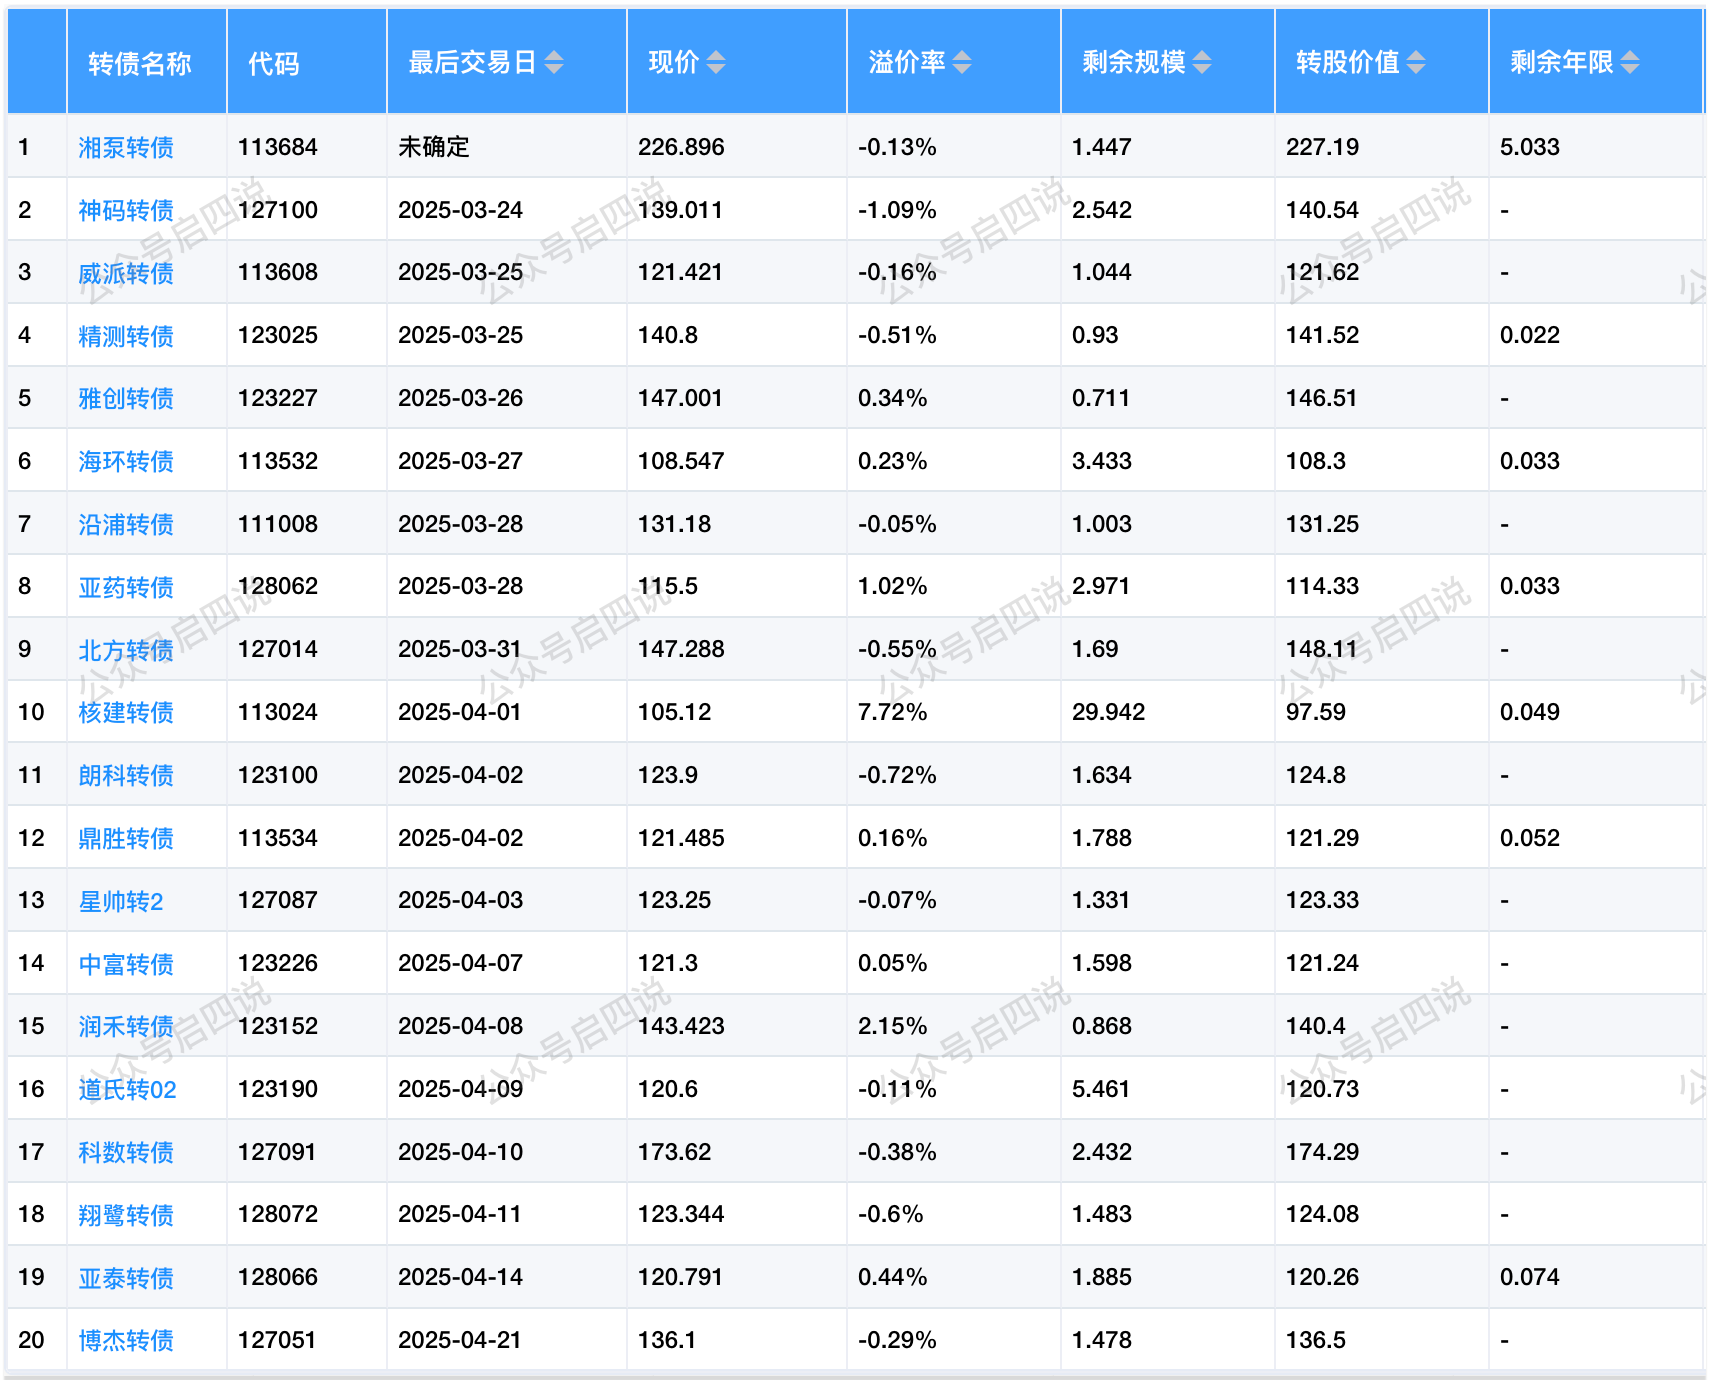Click the sort arrows beside 现价
Screen dimensions: 1710x1380
click(716, 63)
